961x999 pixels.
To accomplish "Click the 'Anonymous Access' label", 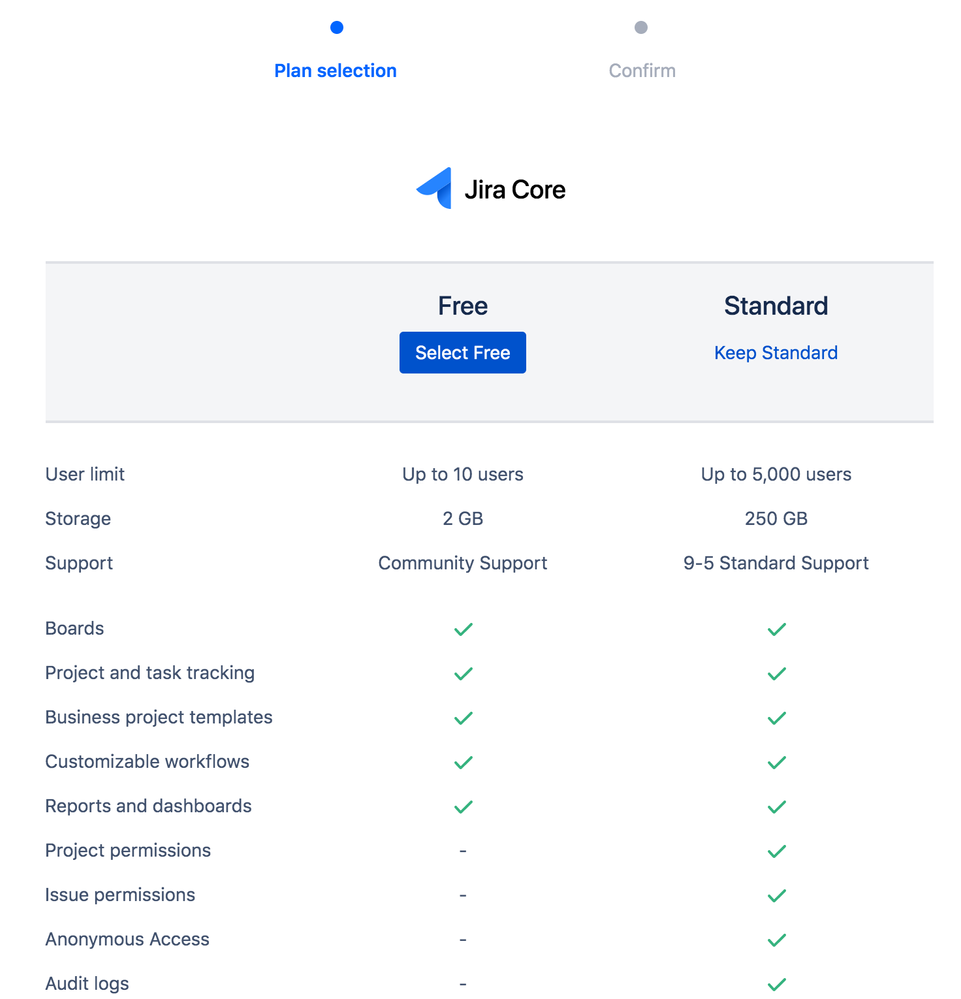I will click(127, 939).
